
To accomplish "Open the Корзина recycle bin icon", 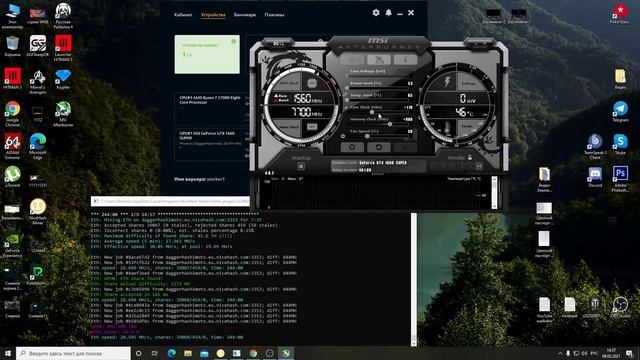I will click(12, 46).
